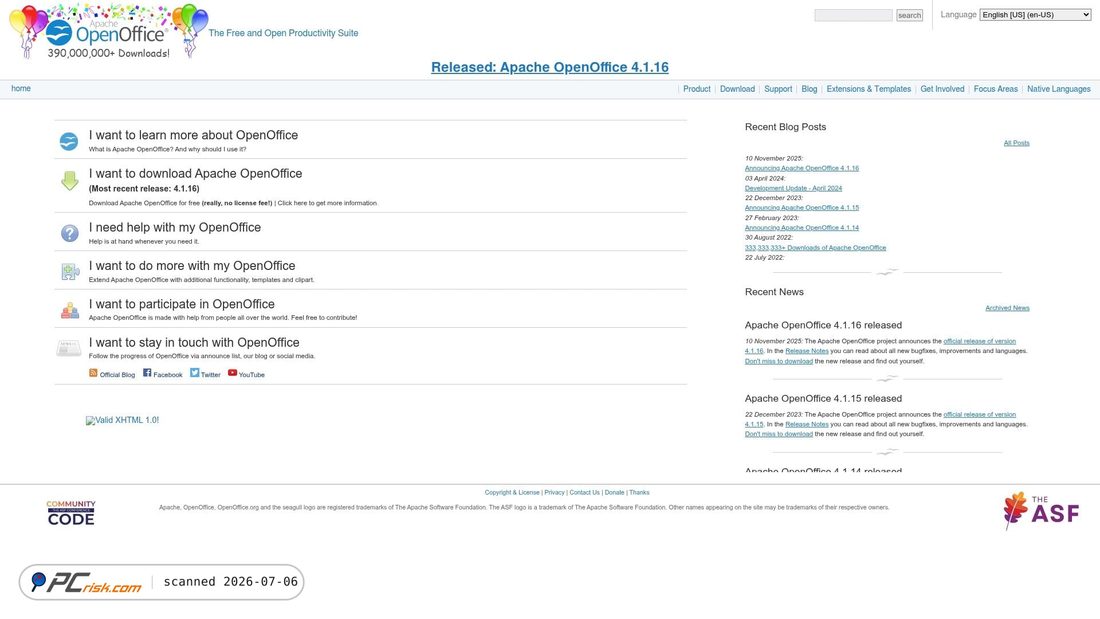1100x619 pixels.
Task: Open the Archived News link
Action: [x=1007, y=308]
